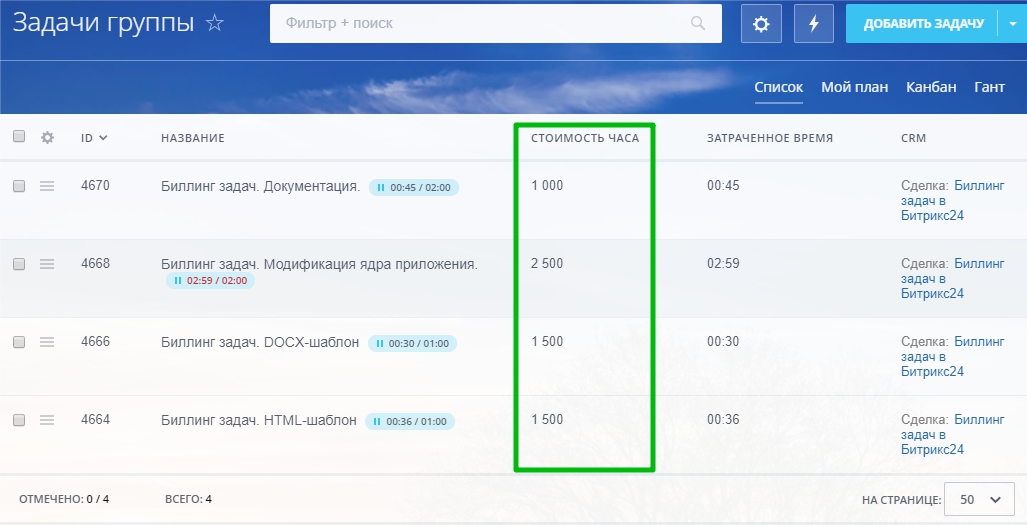Expand the ДОБАВИТЬ ЗАДАЧУ dropdown arrow
This screenshot has width=1027, height=525.
coord(1012,24)
